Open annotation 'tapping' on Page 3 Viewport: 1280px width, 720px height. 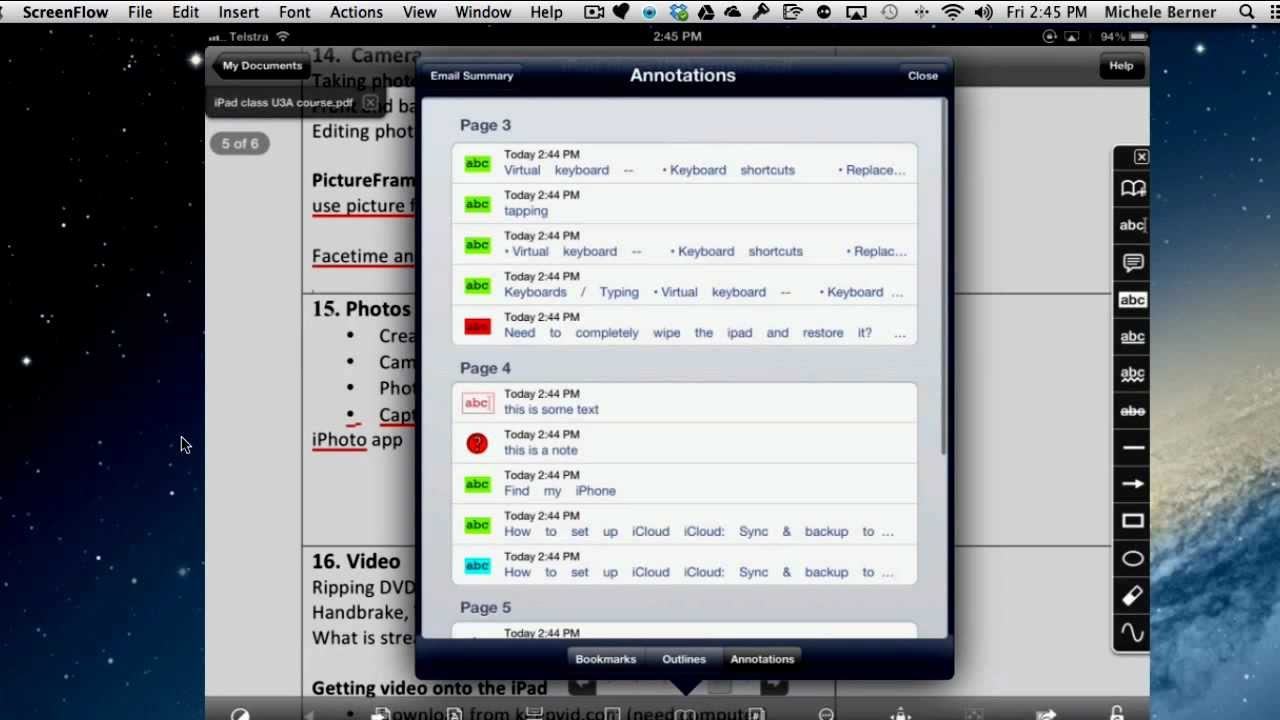coord(684,203)
